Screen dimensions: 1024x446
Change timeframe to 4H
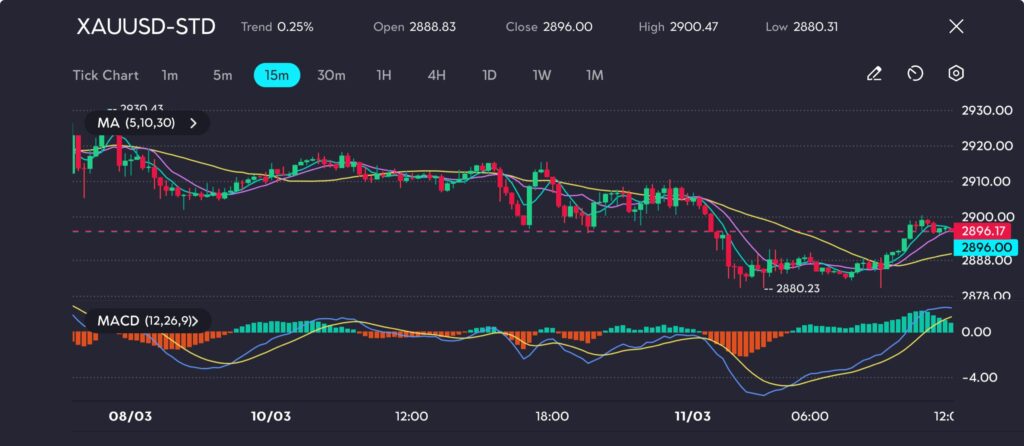[x=436, y=75]
